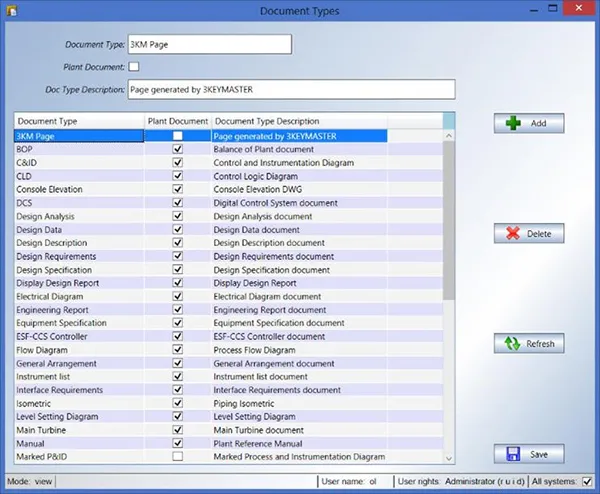Toggle the Plant Document checkbox above the table
Viewport: 600px width, 494px height.
pyautogui.click(x=134, y=67)
